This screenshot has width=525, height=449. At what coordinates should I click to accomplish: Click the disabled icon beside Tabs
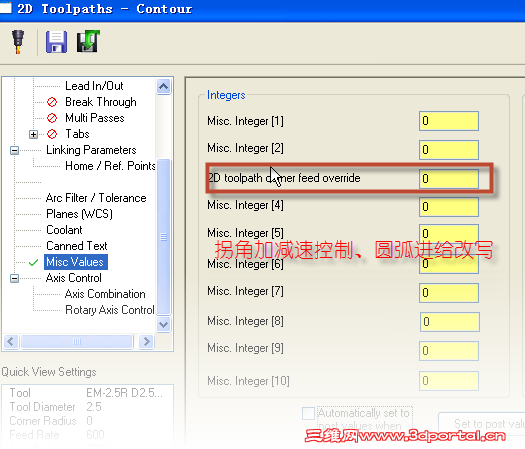click(x=52, y=134)
